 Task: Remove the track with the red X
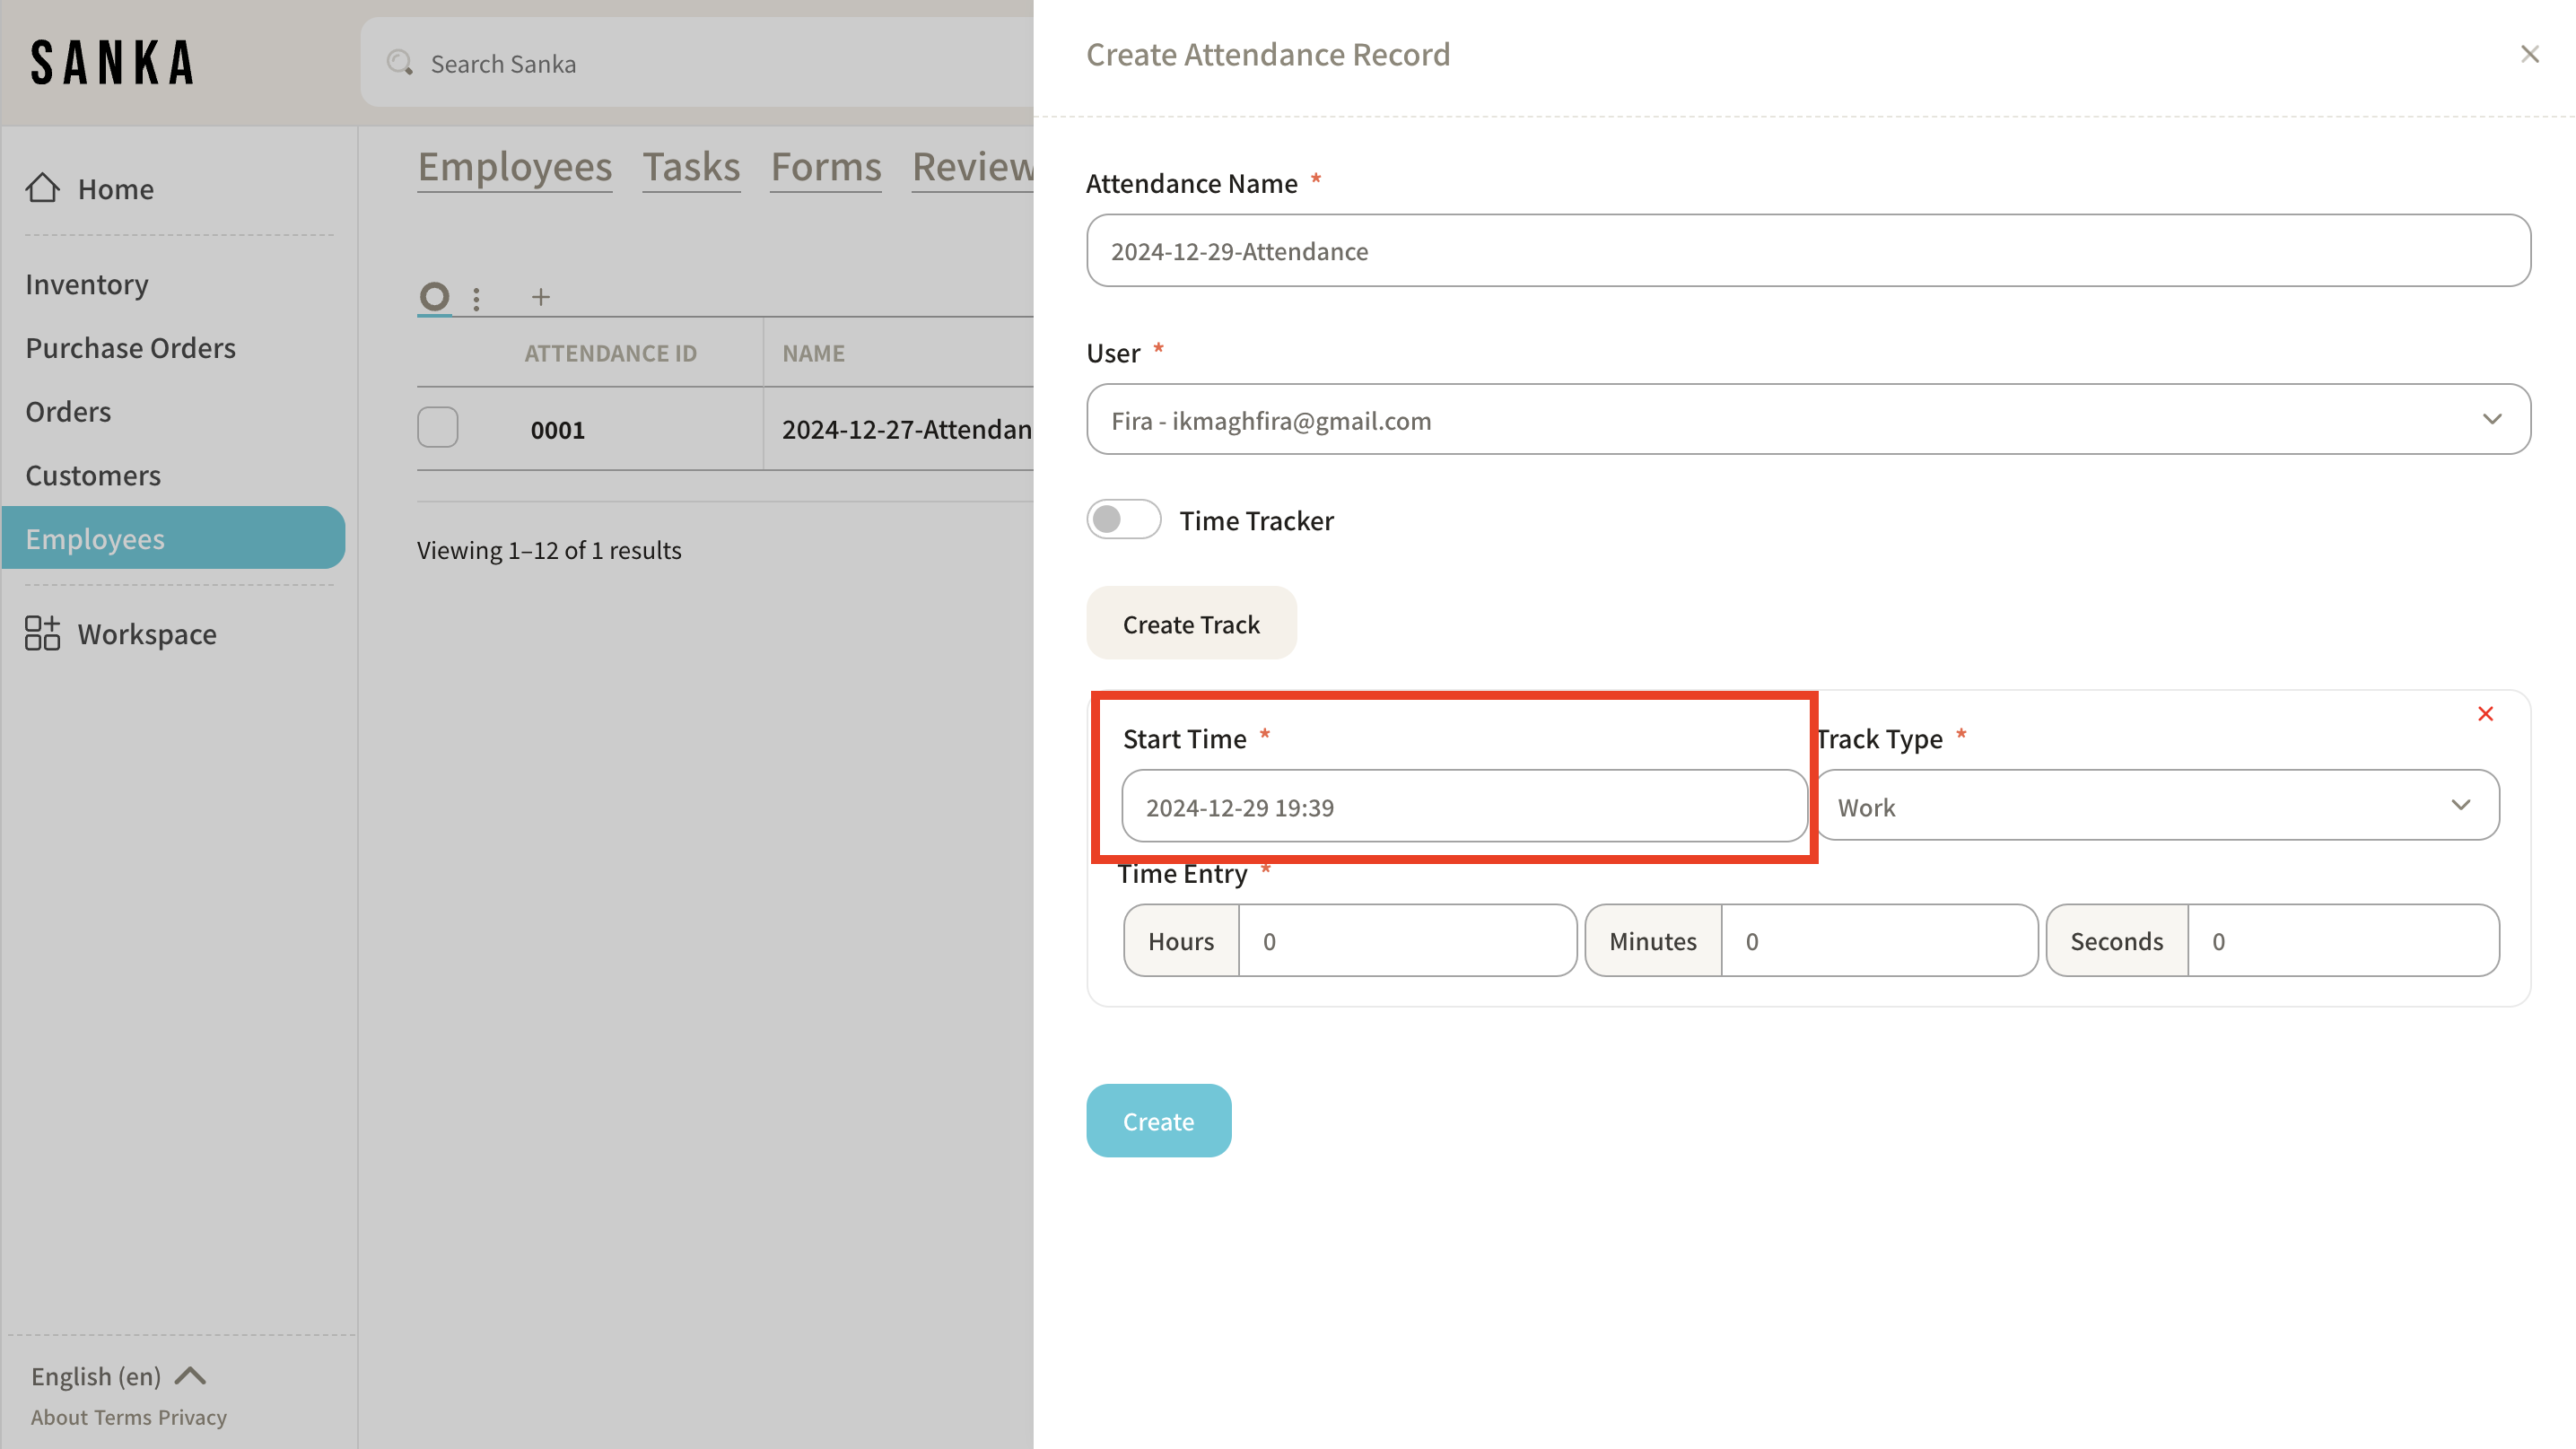(x=2485, y=713)
